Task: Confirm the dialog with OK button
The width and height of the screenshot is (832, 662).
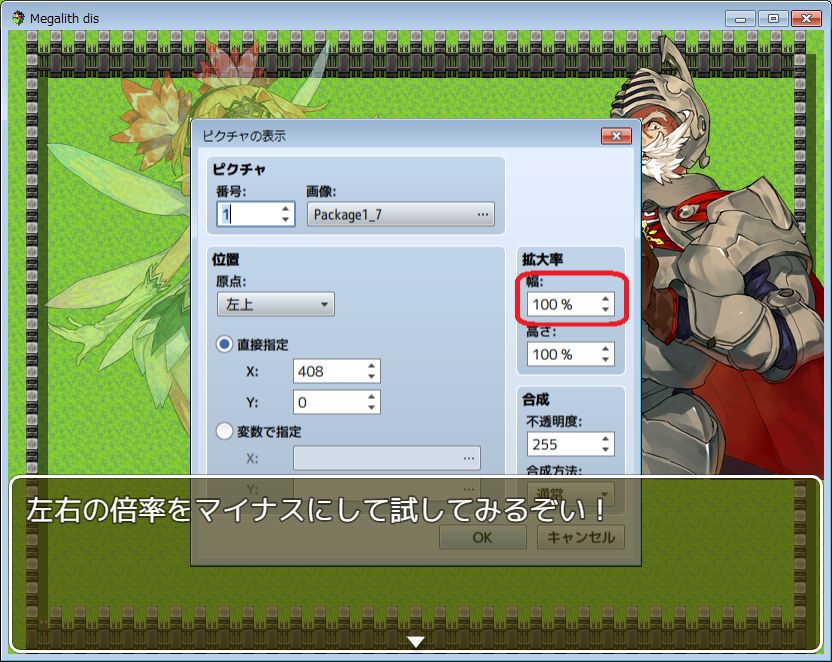Action: pyautogui.click(x=483, y=537)
